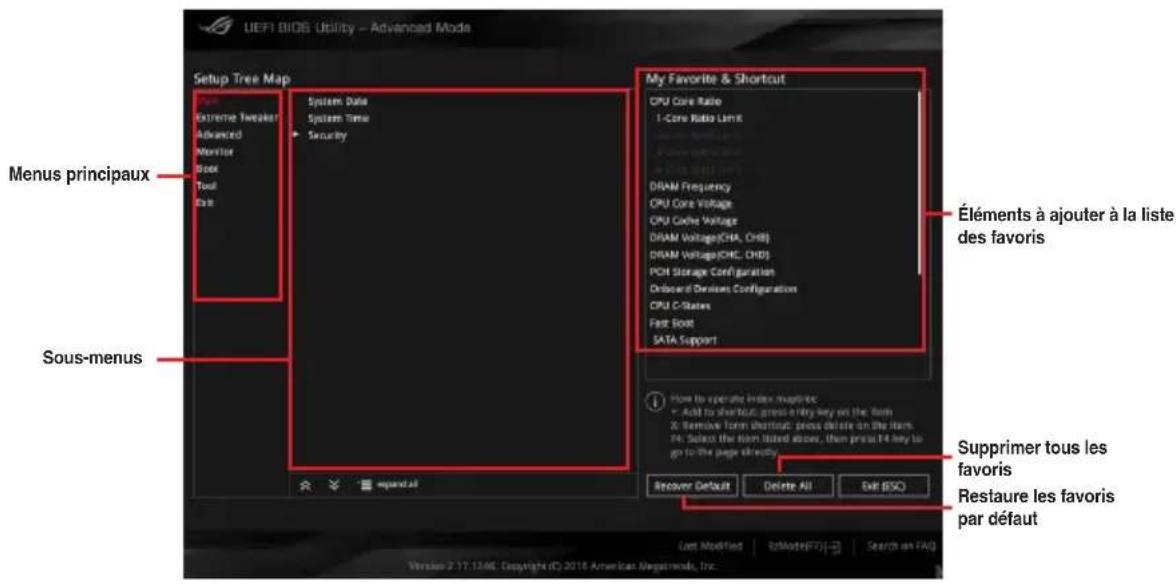Image resolution: width=1176 pixels, height=584 pixels.
Task: Select CPU Cache Voltage favorite entry
Action: pyautogui.click(x=693, y=220)
